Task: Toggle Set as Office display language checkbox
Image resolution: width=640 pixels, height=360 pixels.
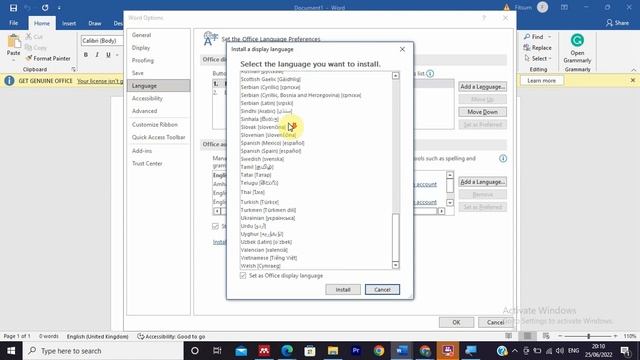Action: 243,276
